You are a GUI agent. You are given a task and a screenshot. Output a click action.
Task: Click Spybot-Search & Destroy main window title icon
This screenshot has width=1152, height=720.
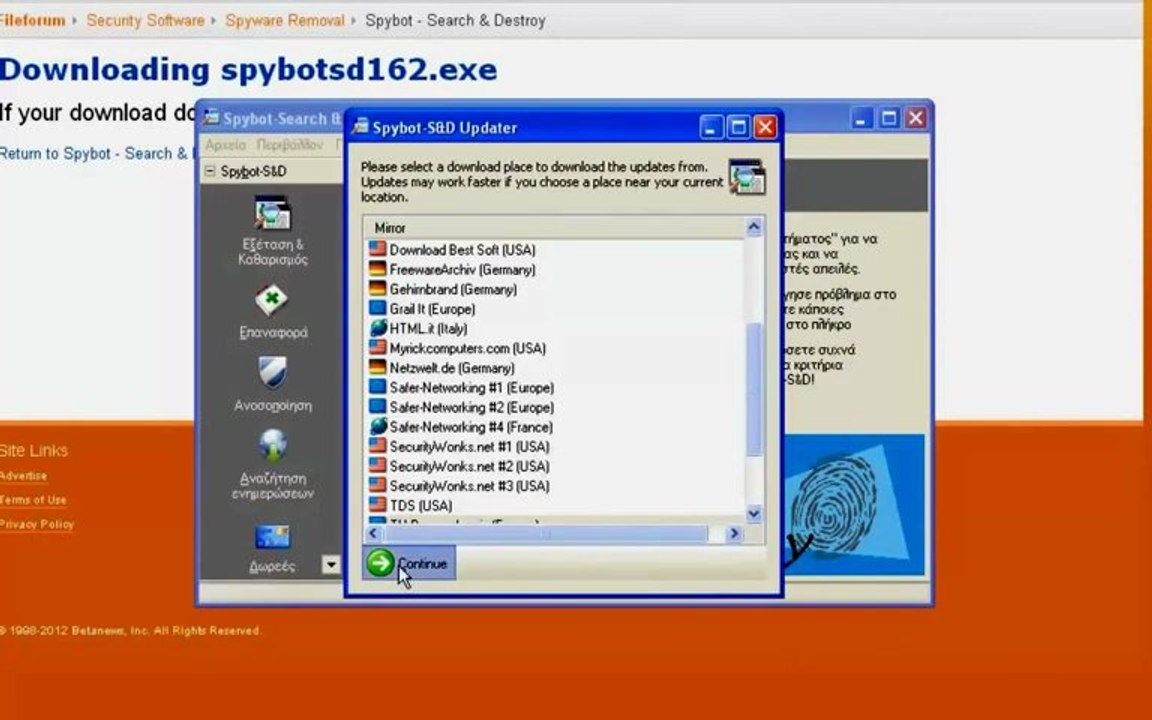pyautogui.click(x=211, y=118)
